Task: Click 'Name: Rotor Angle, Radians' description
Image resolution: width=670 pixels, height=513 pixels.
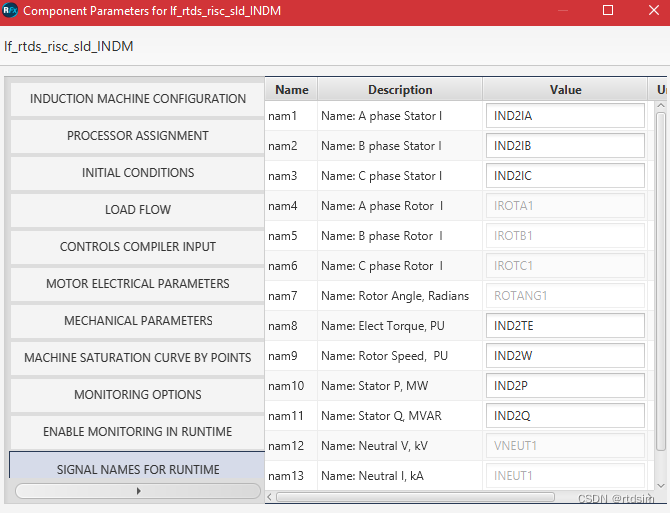Action: pyautogui.click(x=395, y=296)
